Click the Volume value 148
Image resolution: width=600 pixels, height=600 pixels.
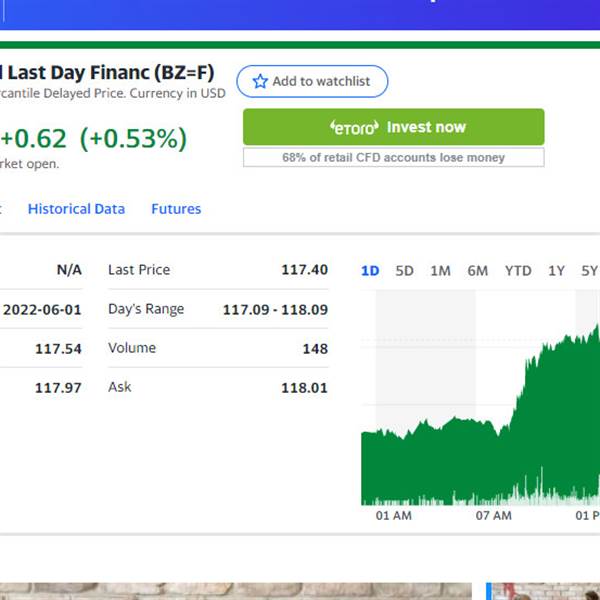[x=315, y=349]
